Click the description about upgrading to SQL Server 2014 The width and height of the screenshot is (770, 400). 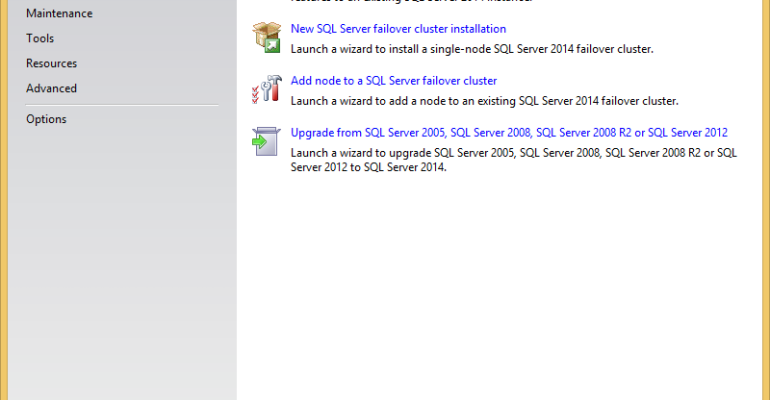click(514, 160)
